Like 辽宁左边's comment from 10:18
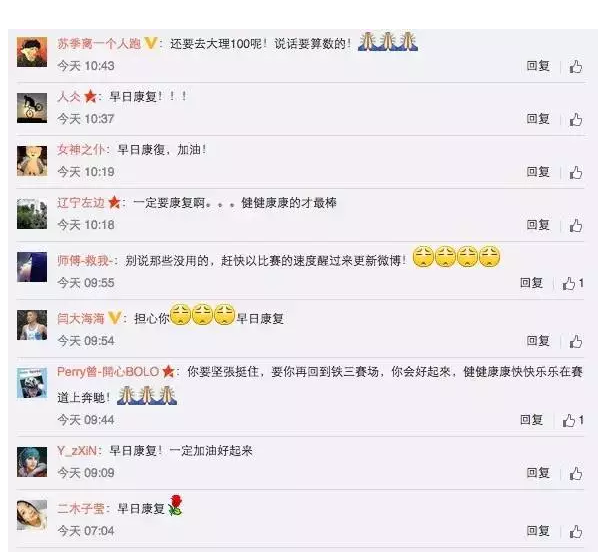Screen dimensions: 602x558 [576, 226]
